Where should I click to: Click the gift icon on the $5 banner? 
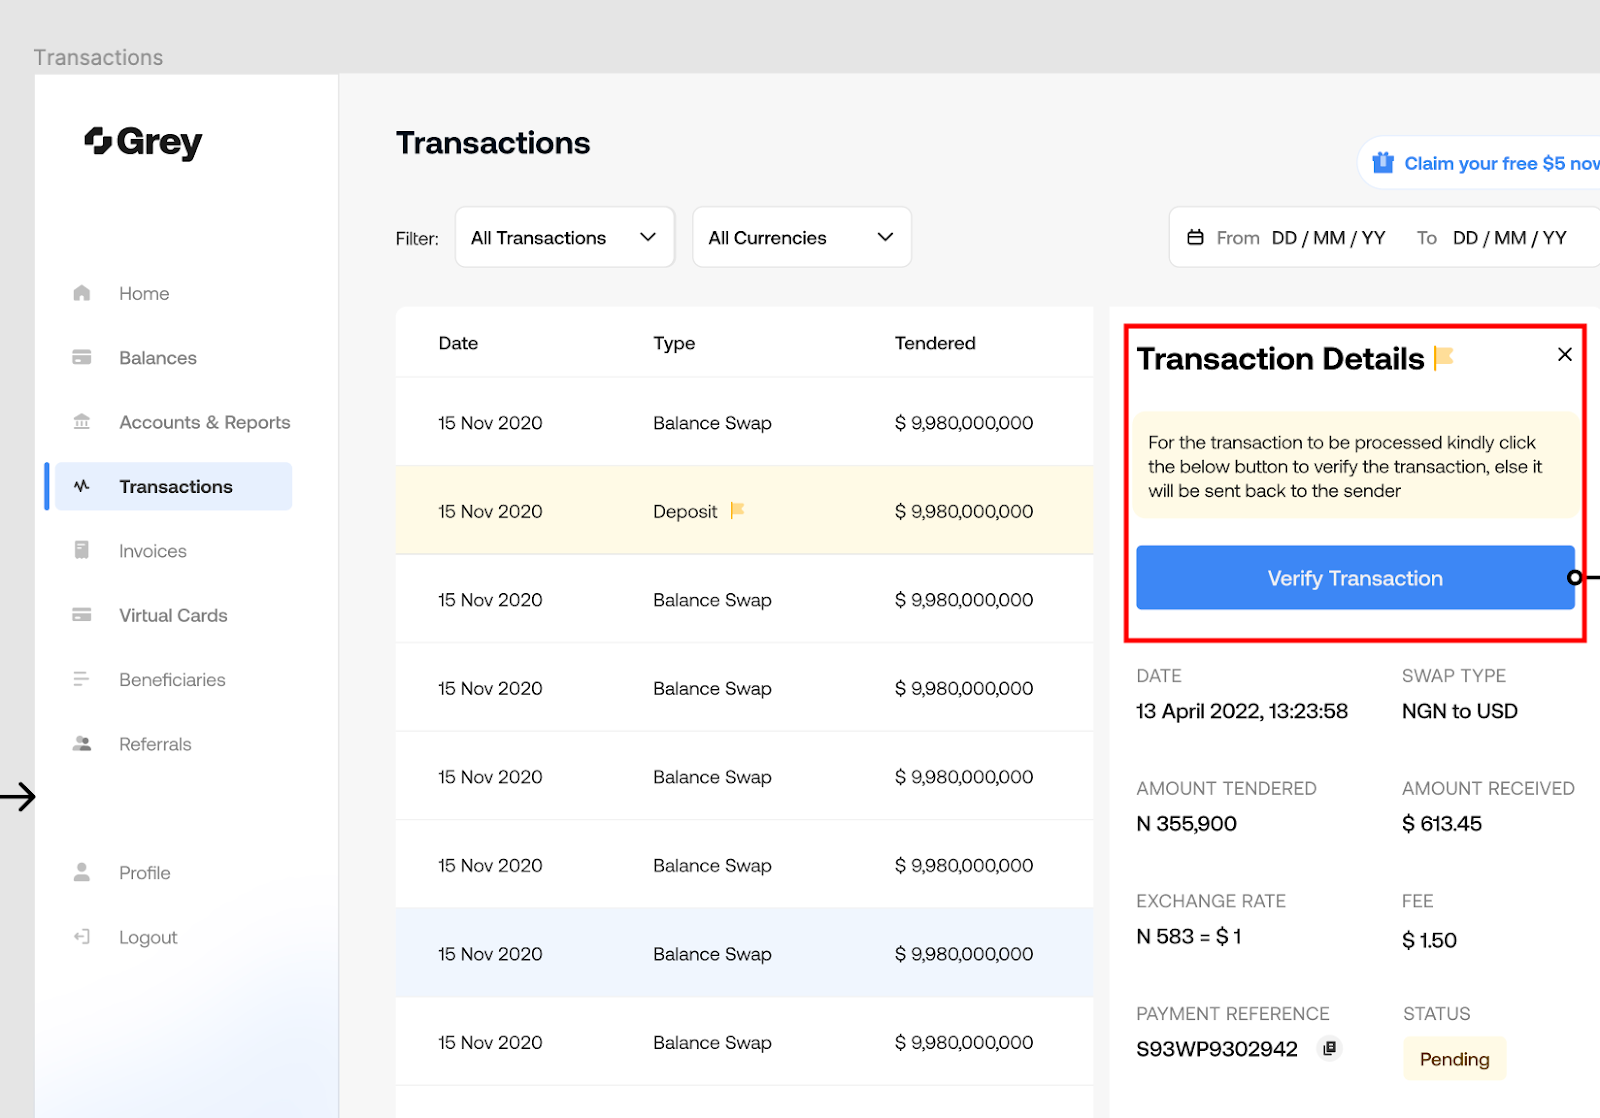click(1383, 162)
